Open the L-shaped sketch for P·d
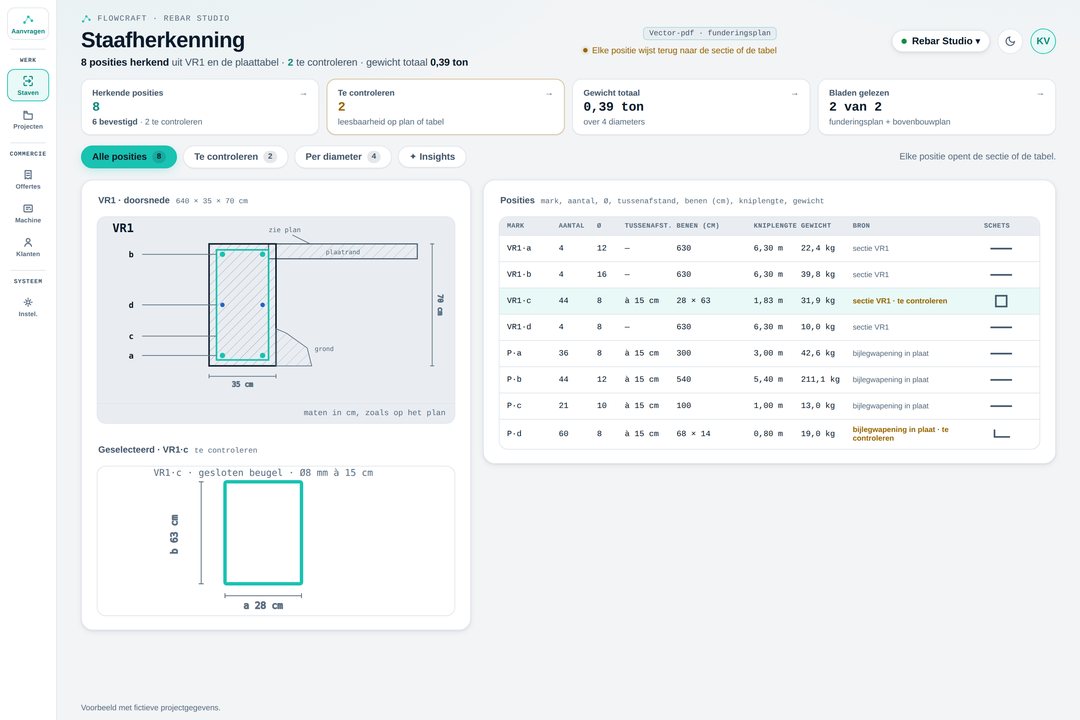 [1001, 433]
